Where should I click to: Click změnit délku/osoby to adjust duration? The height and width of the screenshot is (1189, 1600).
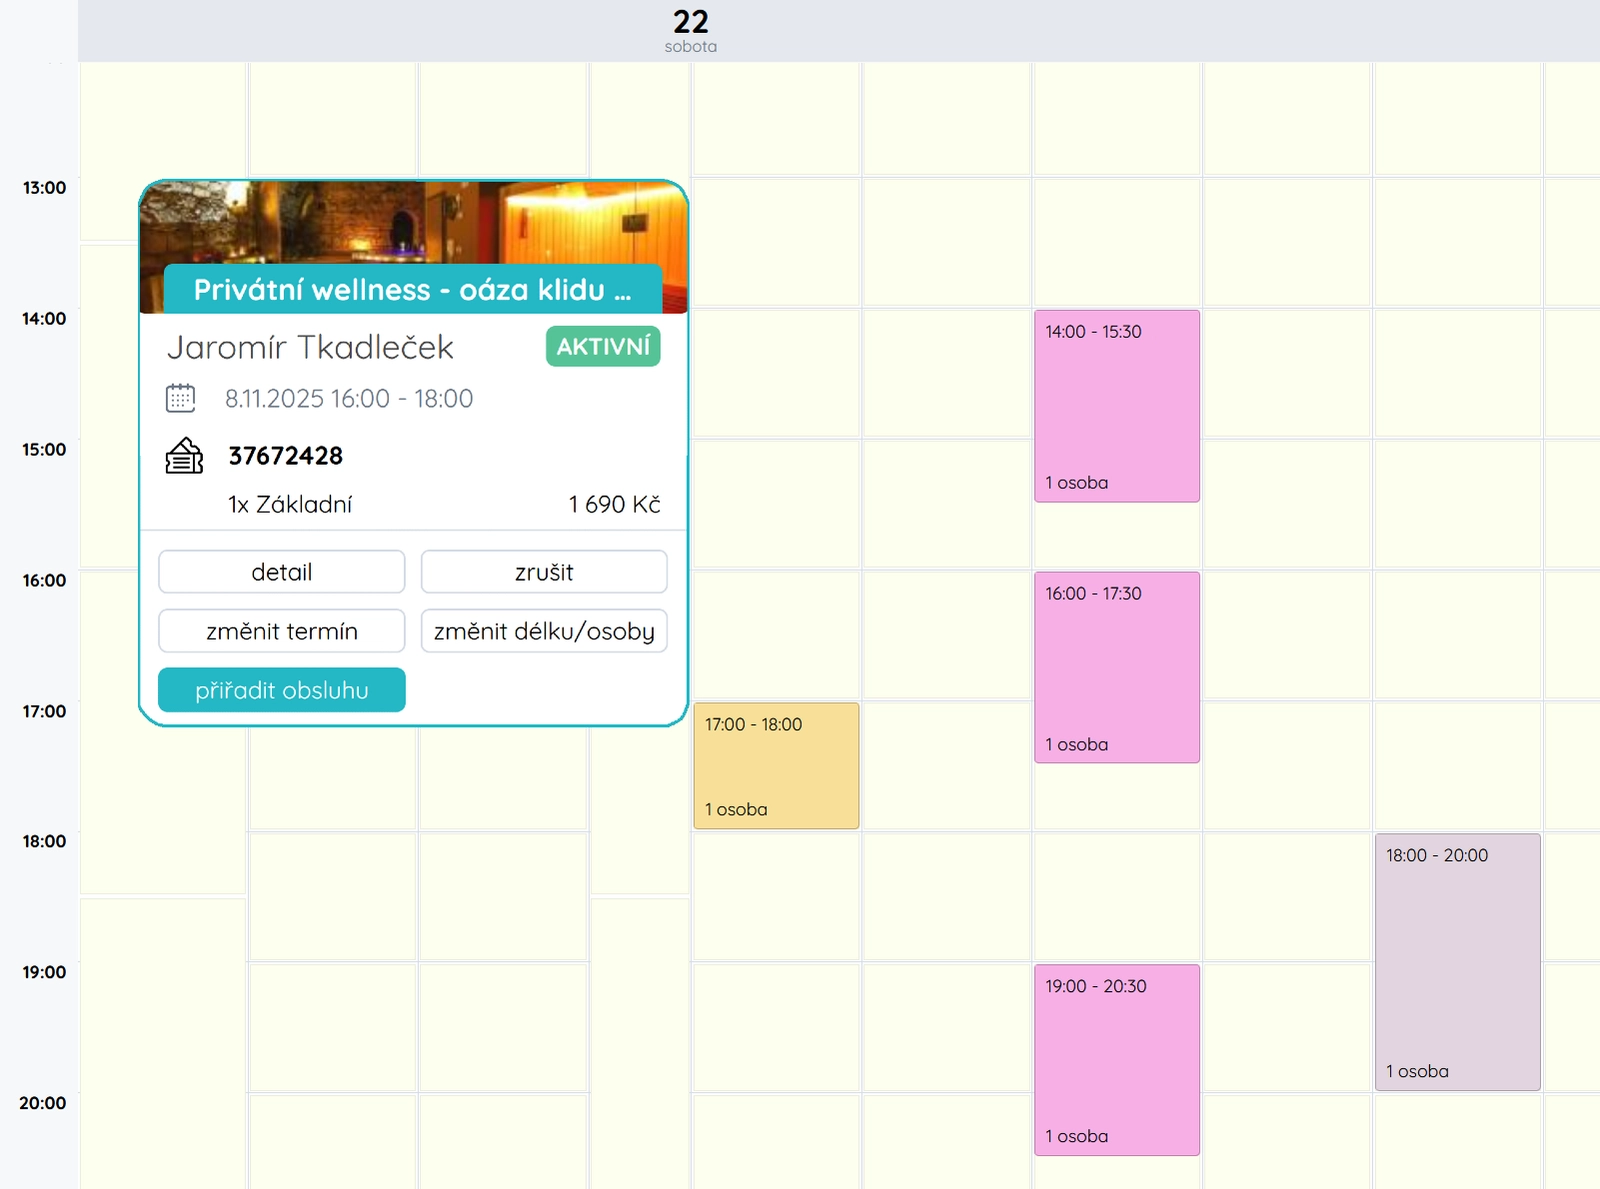pos(543,630)
